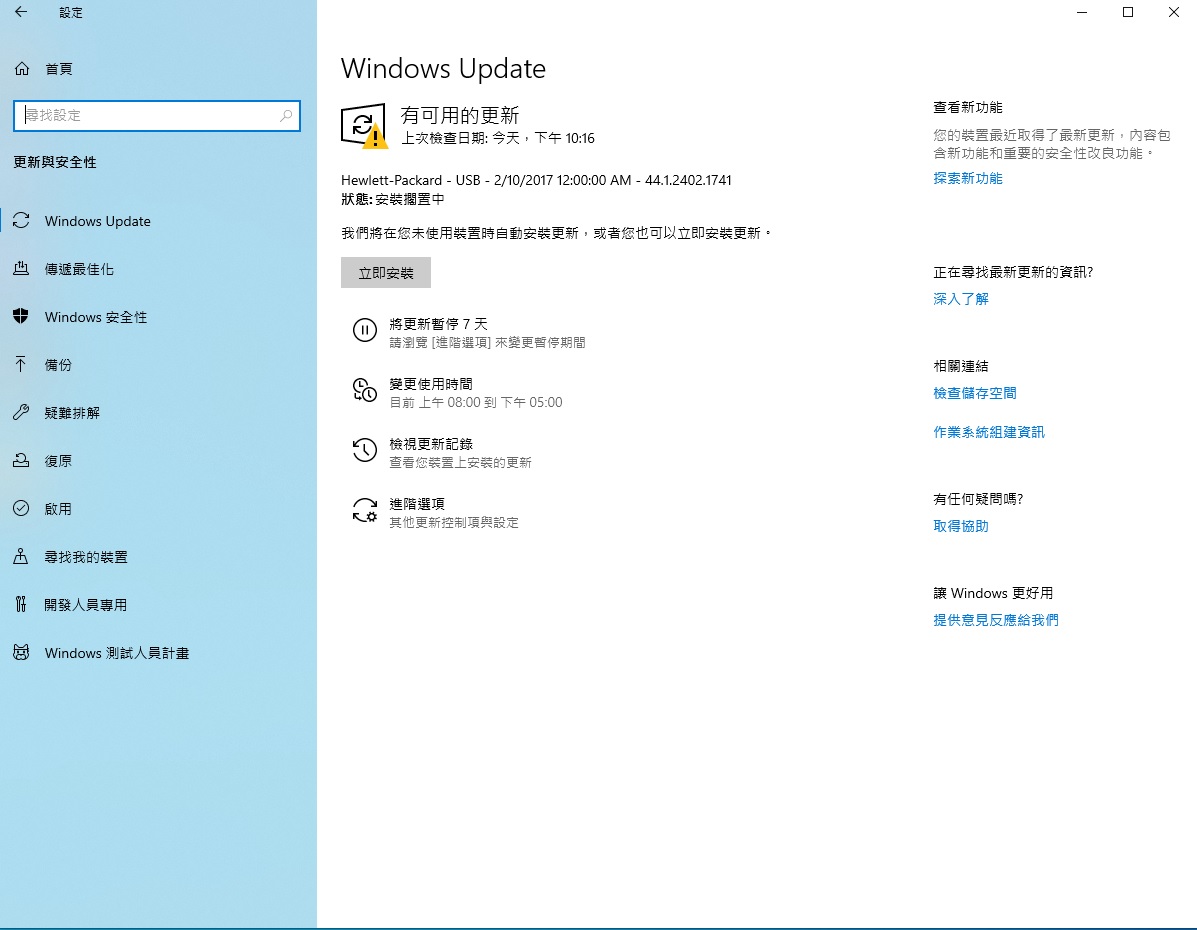Viewport: 1197px width, 930px height.
Task: Click the 首頁 home icon
Action: pos(21,69)
